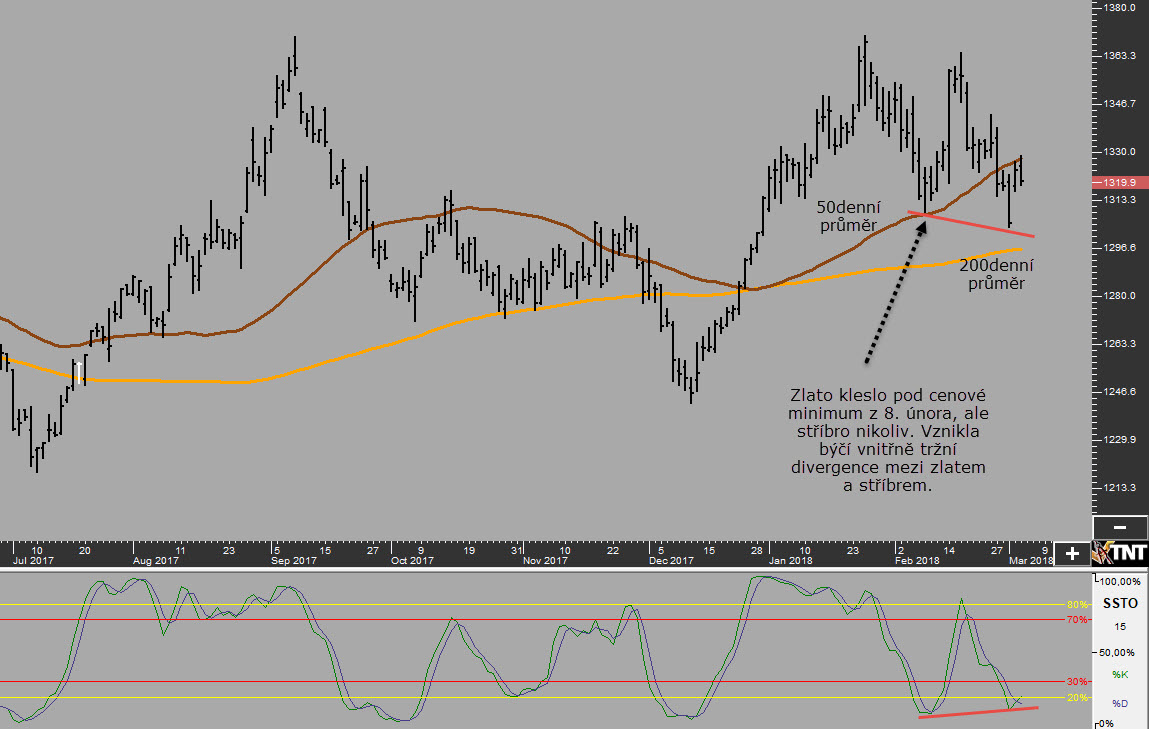Click the 1363.3 price axis label
The width and height of the screenshot is (1149, 729).
pos(1119,56)
